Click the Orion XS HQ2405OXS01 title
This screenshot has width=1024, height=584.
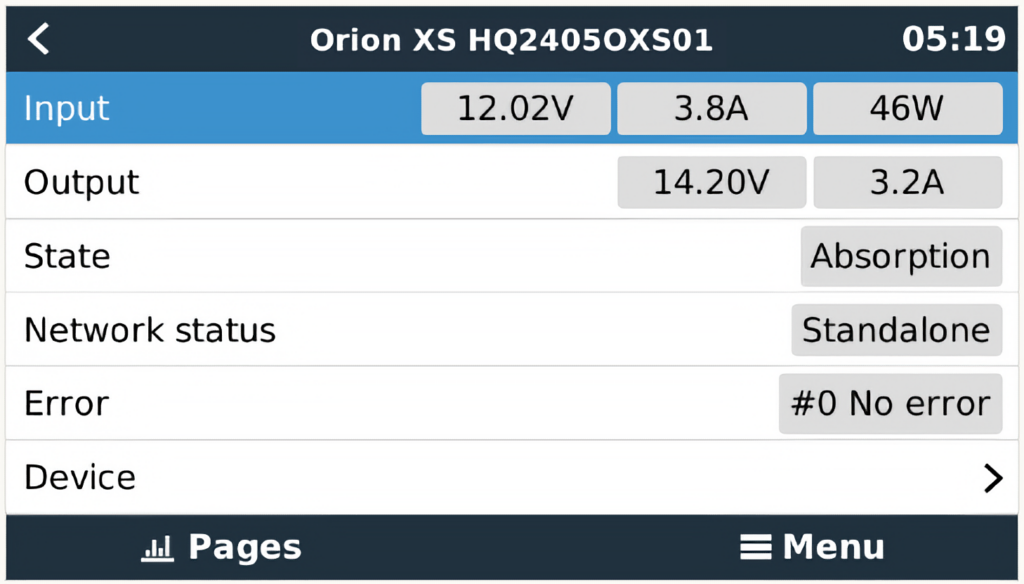coord(512,40)
